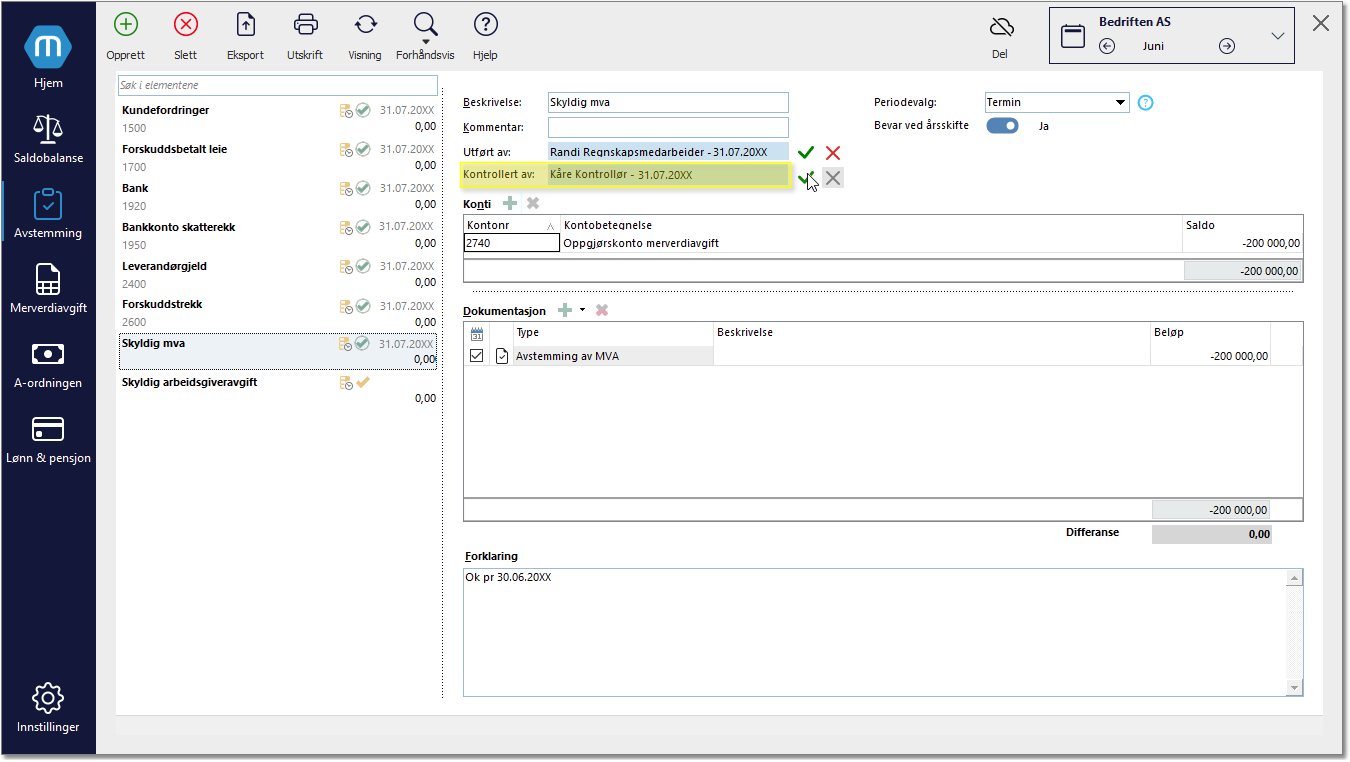Click the empty Kommentar field
Image resolution: width=1350 pixels, height=762 pixels.
pyautogui.click(x=668, y=127)
